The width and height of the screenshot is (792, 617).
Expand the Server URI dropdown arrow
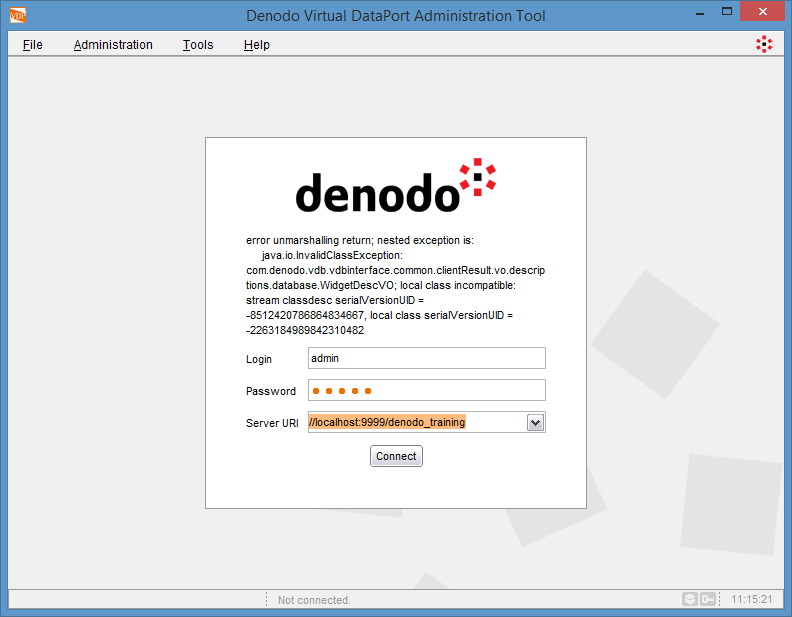coord(535,423)
